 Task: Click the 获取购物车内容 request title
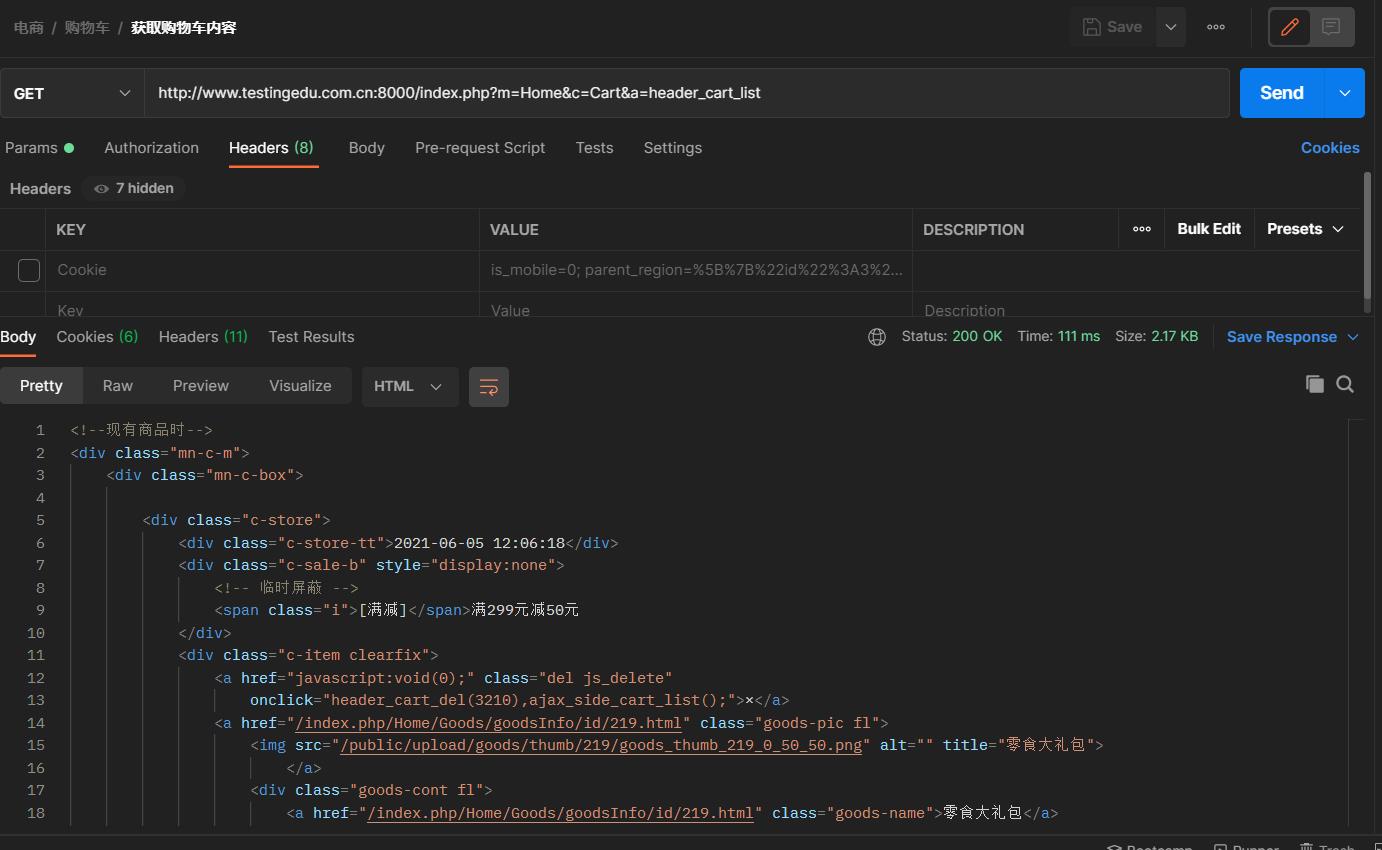pyautogui.click(x=184, y=28)
